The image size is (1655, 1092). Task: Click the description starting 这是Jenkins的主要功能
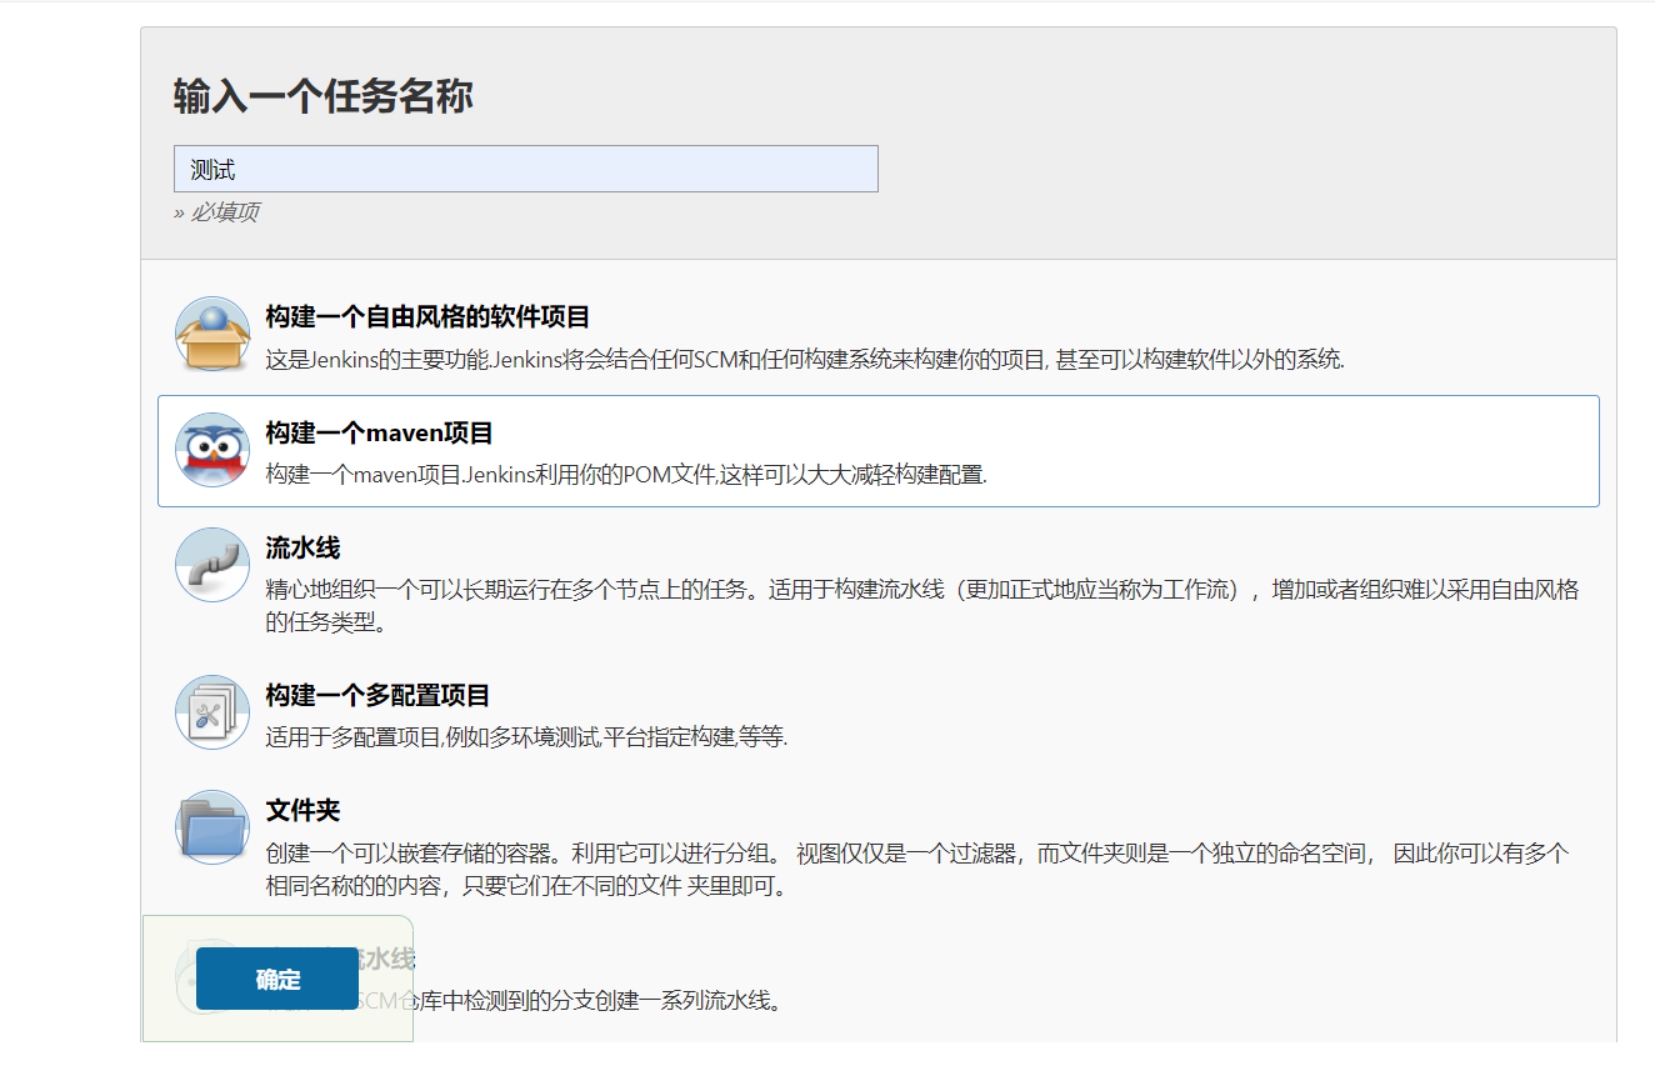point(805,360)
